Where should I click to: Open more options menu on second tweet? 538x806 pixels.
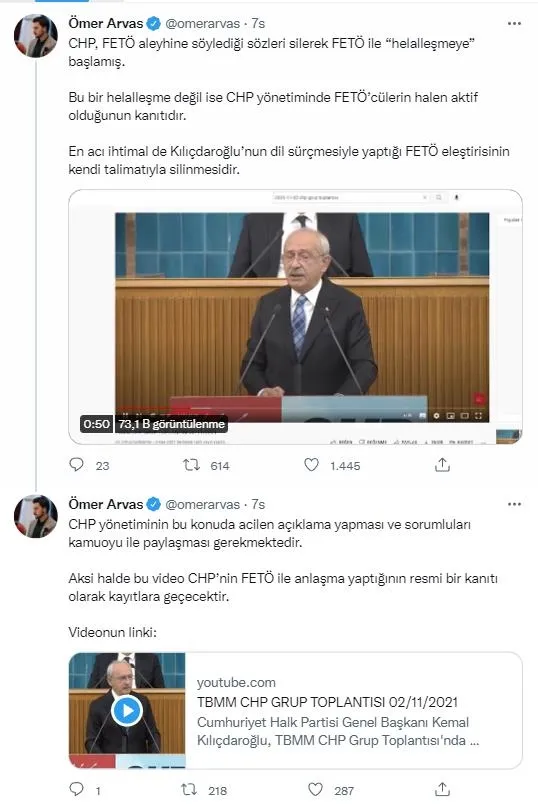[514, 504]
